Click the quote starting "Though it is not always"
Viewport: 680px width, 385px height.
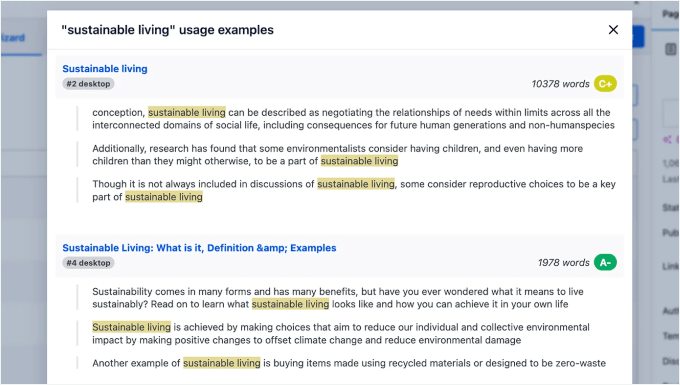point(354,190)
